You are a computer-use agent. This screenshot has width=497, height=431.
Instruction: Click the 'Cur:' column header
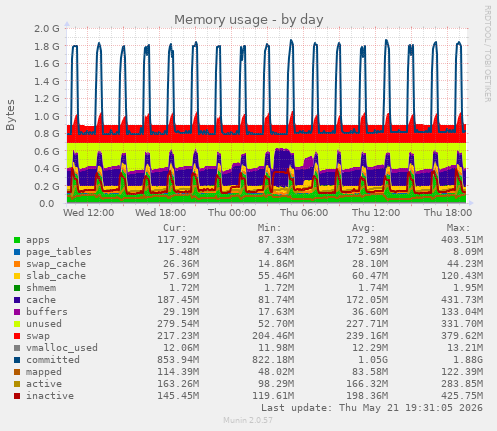pyautogui.click(x=175, y=228)
